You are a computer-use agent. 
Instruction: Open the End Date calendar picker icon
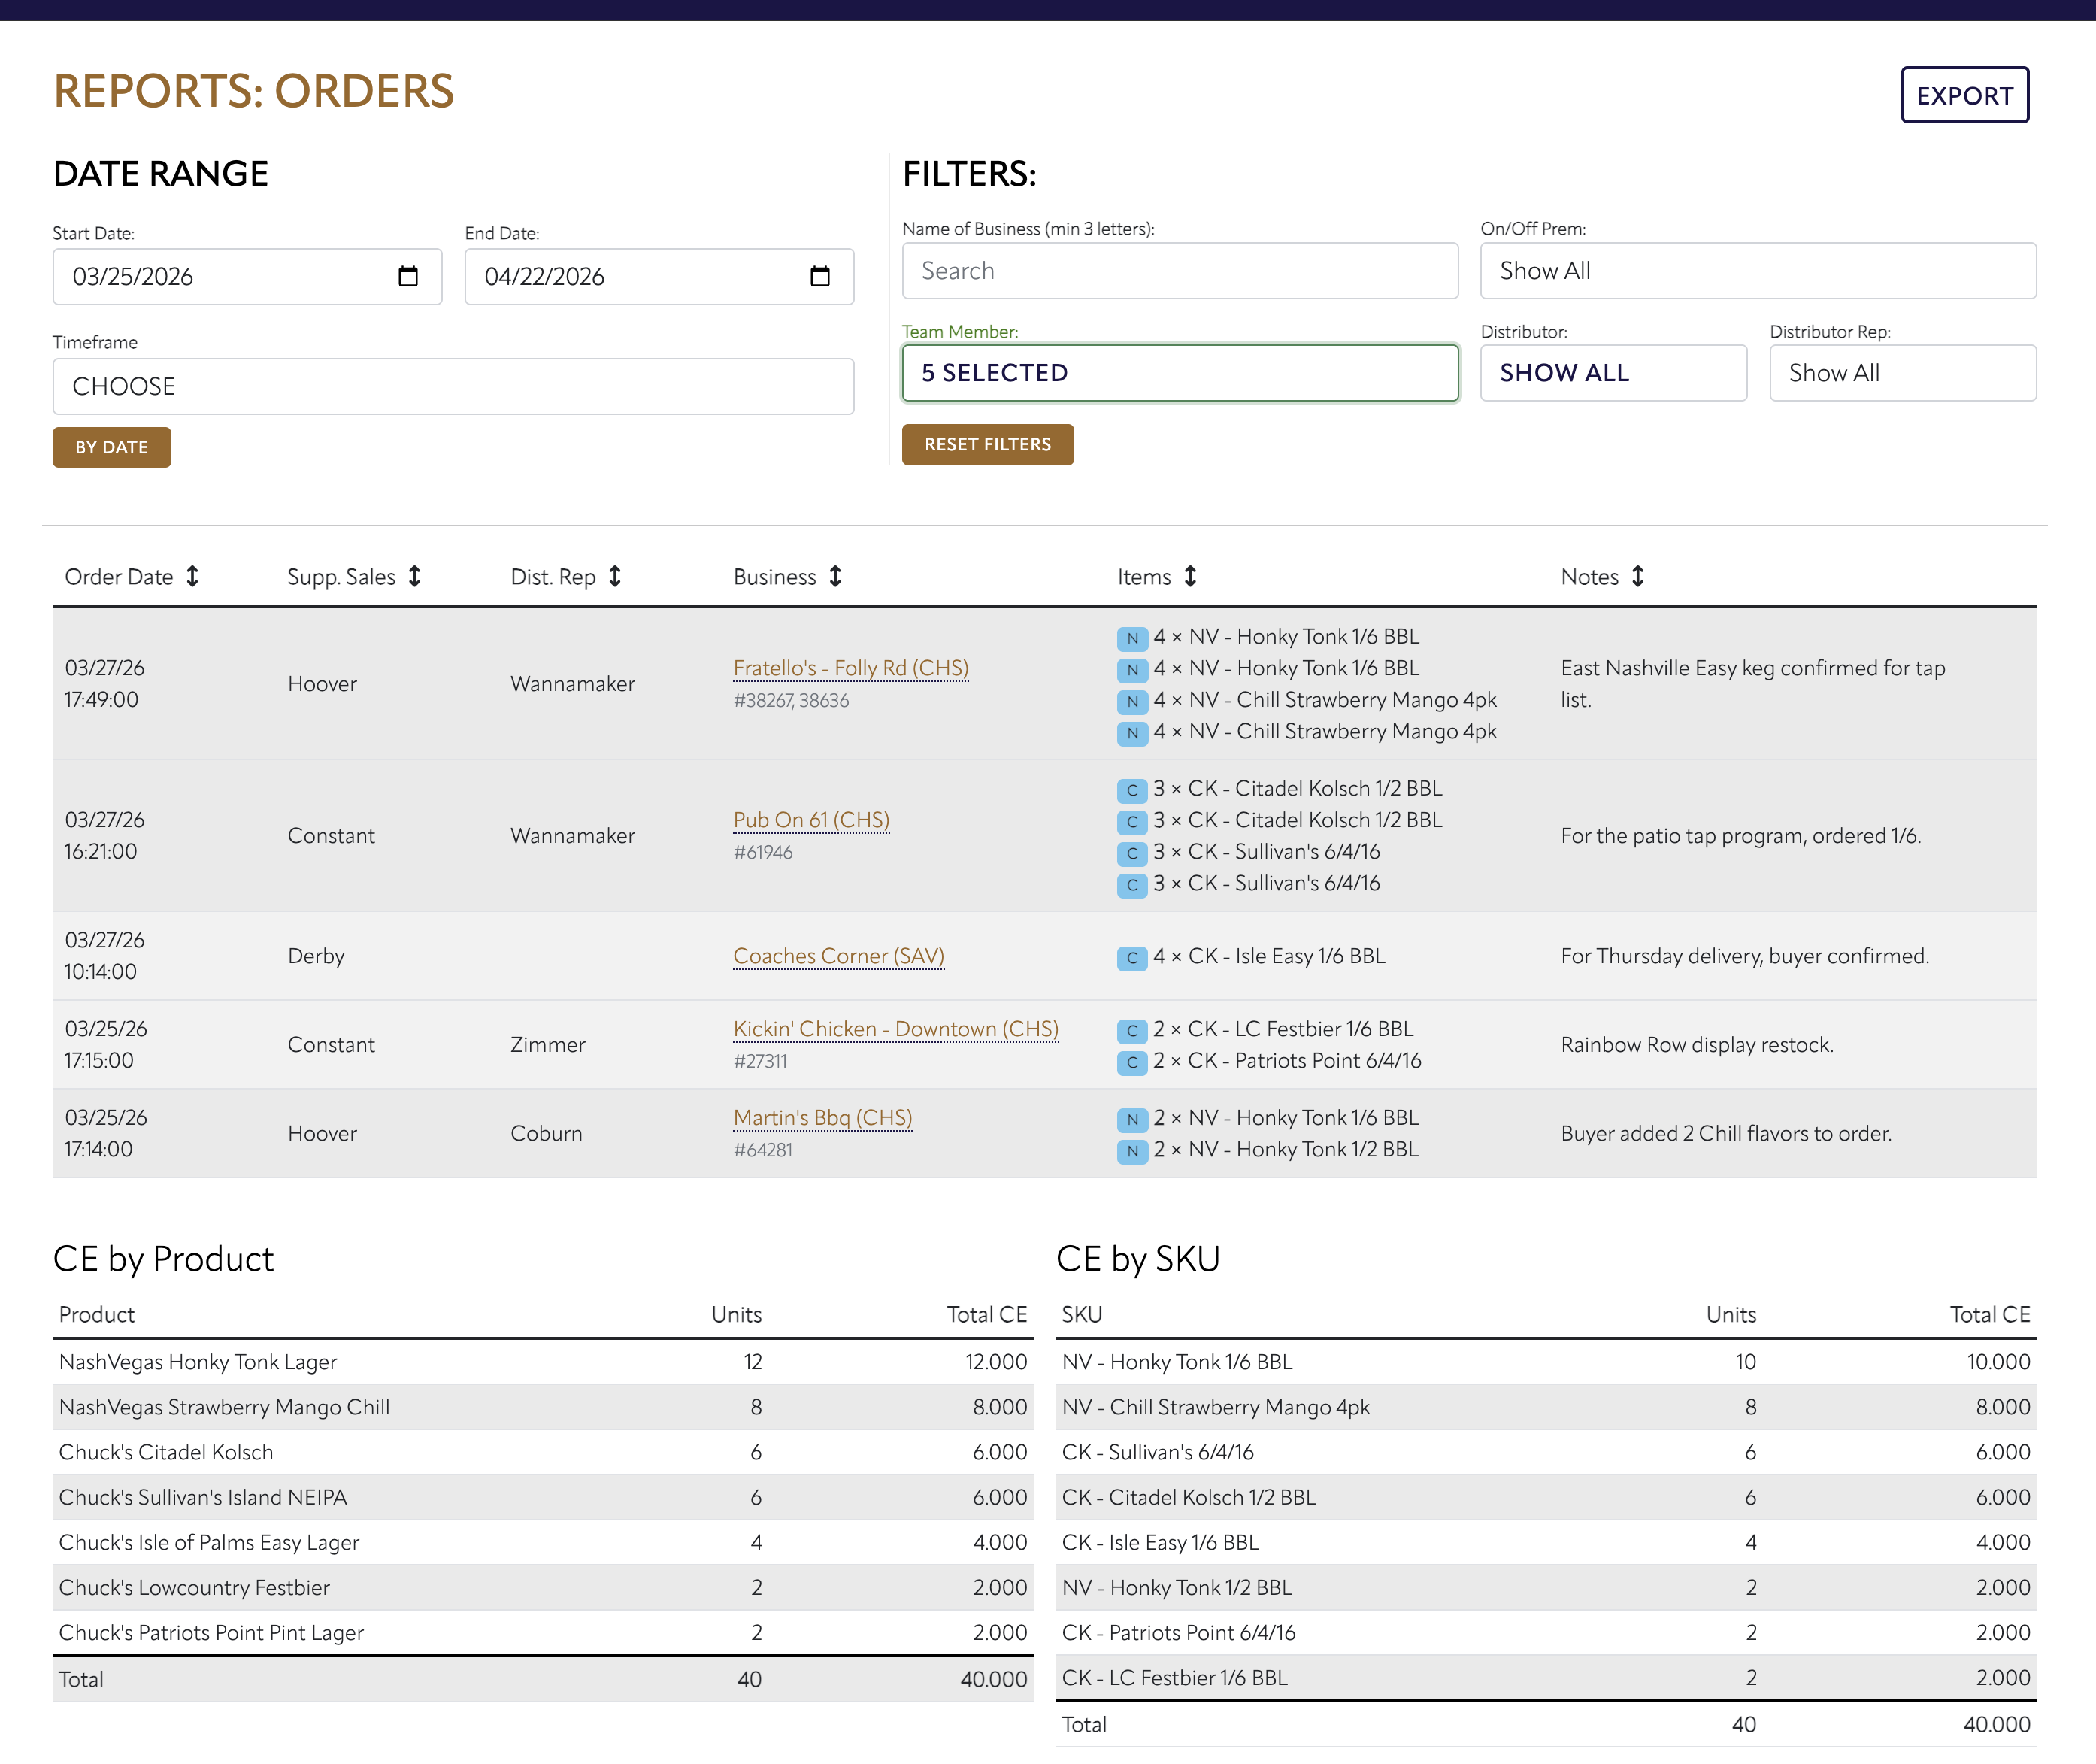pyautogui.click(x=820, y=277)
